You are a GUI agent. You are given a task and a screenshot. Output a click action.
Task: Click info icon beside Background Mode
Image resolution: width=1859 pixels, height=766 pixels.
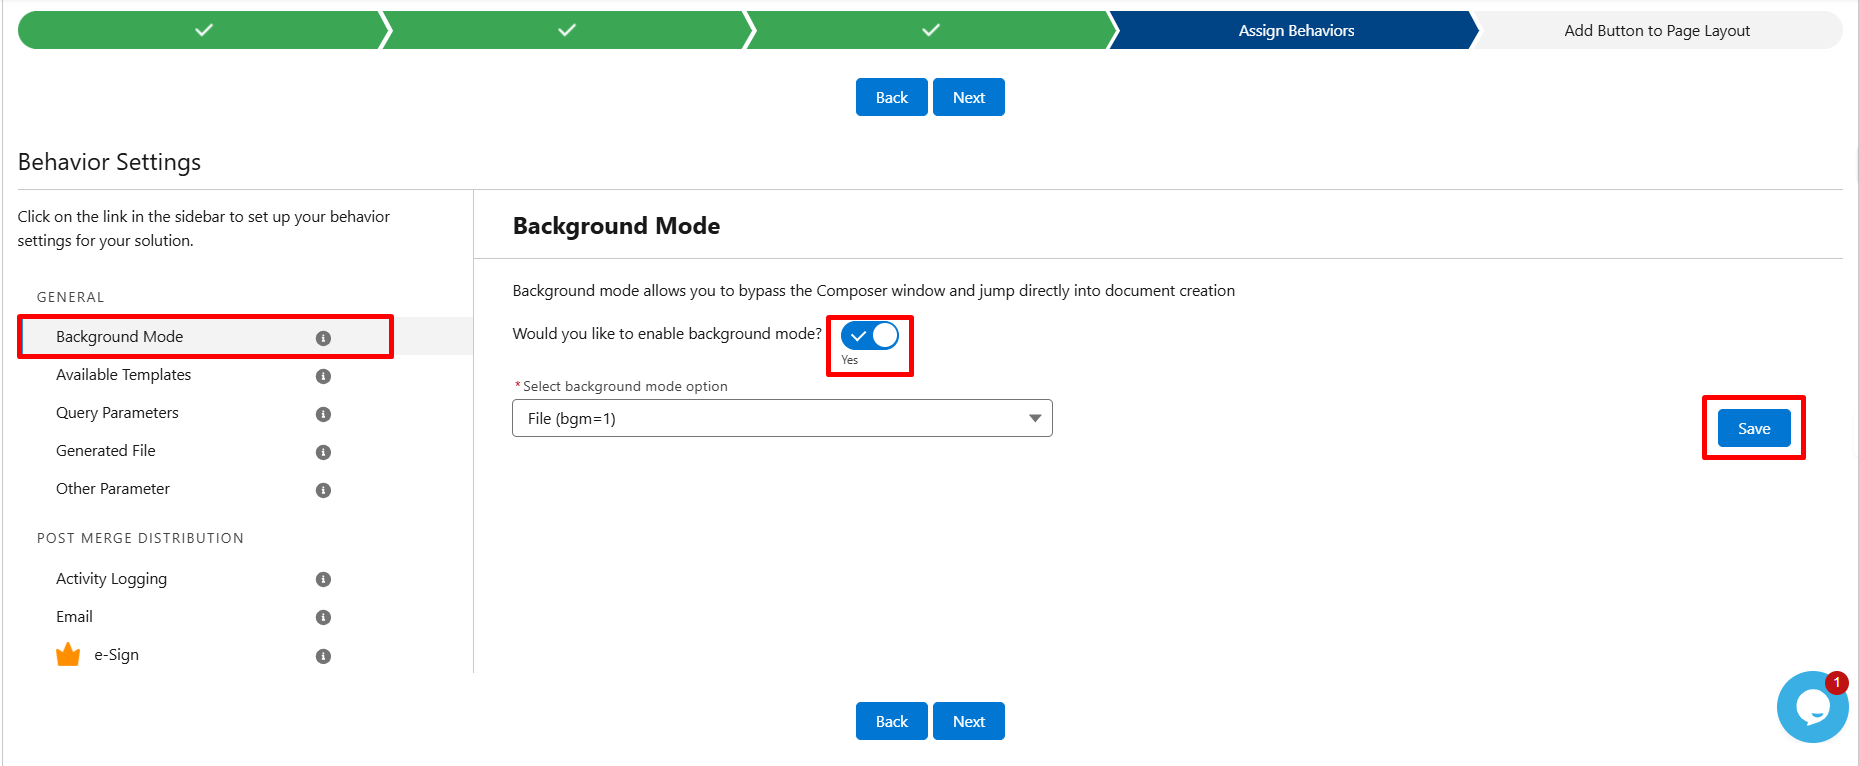[x=323, y=338]
